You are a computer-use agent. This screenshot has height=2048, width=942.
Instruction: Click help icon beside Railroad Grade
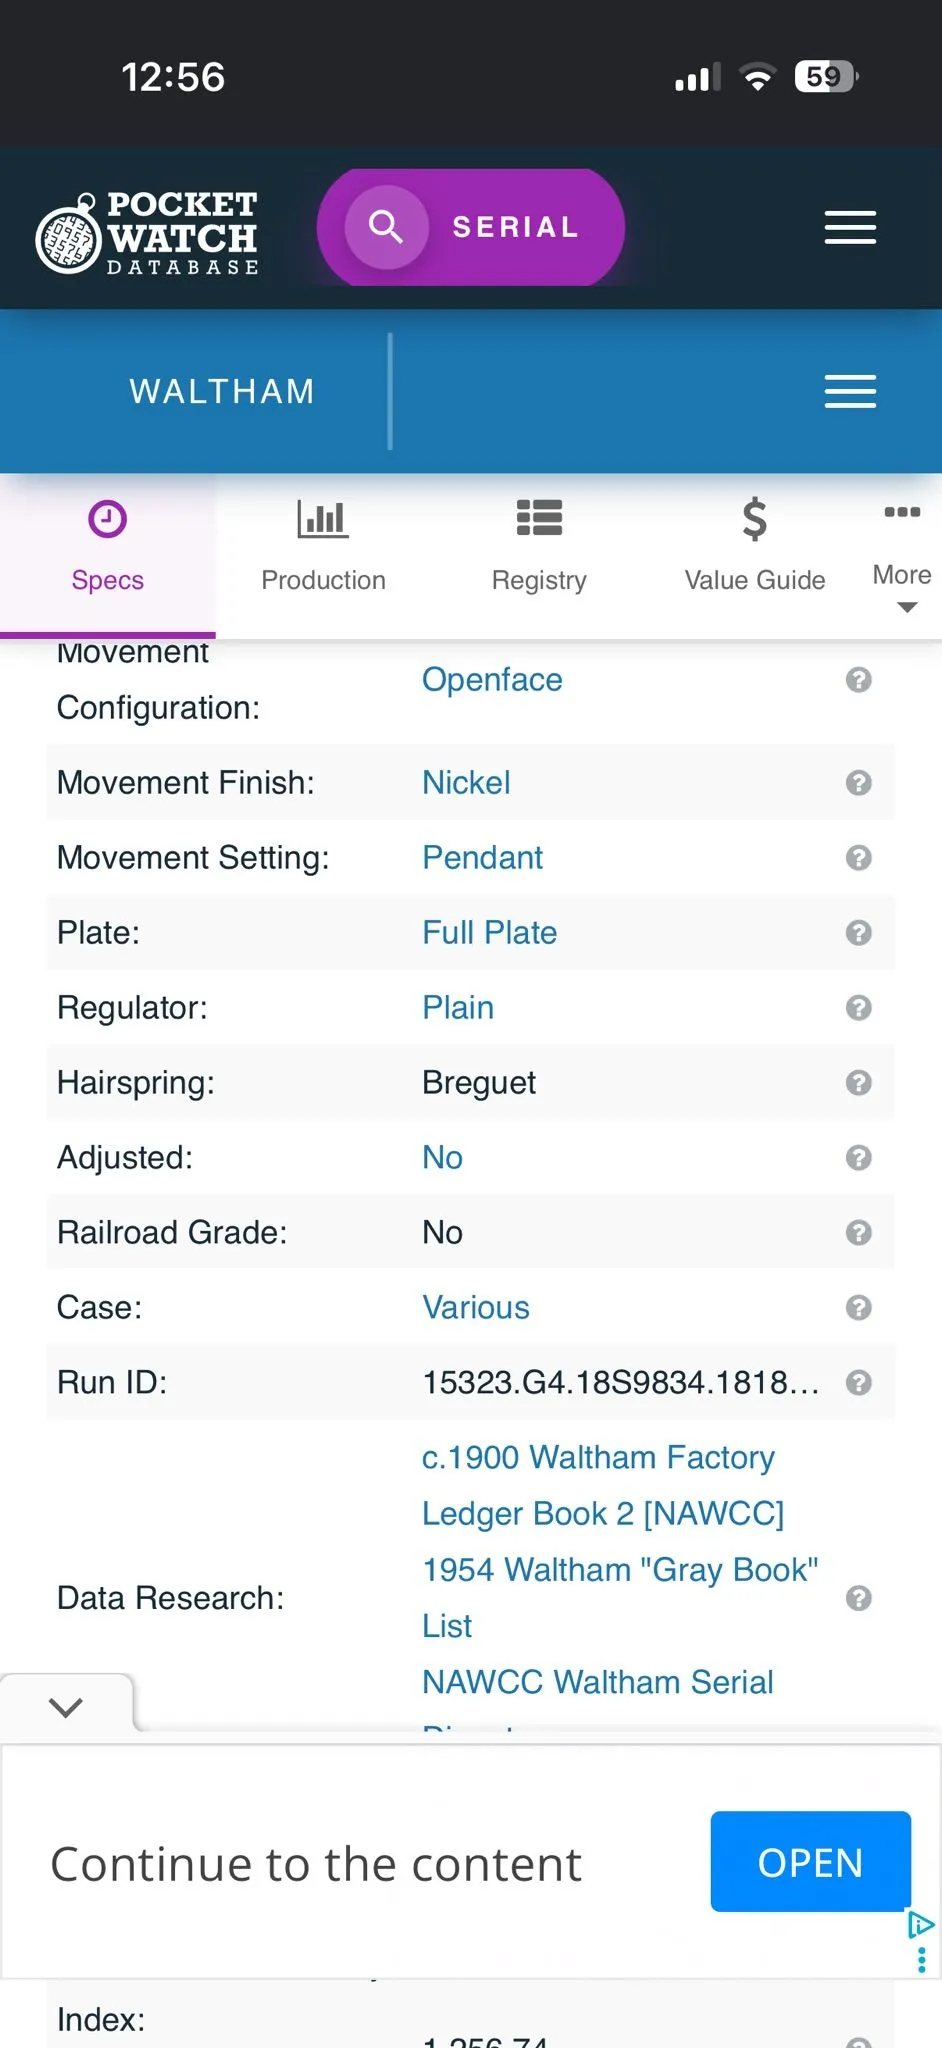point(858,1233)
